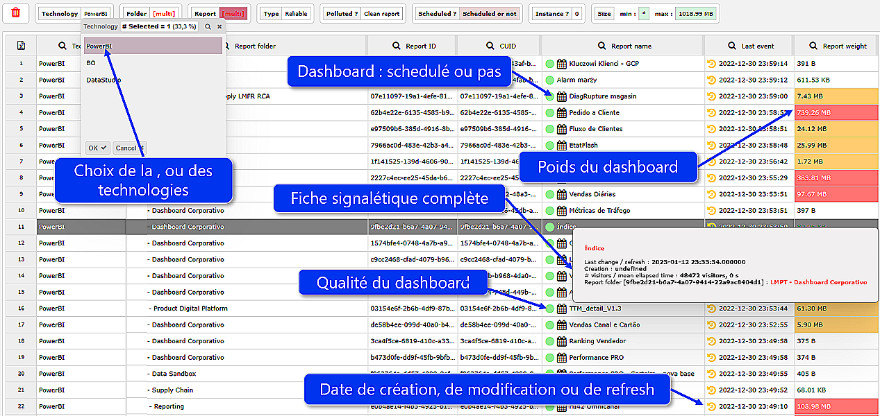
Task: Click the Last event column header
Action: click(x=749, y=47)
